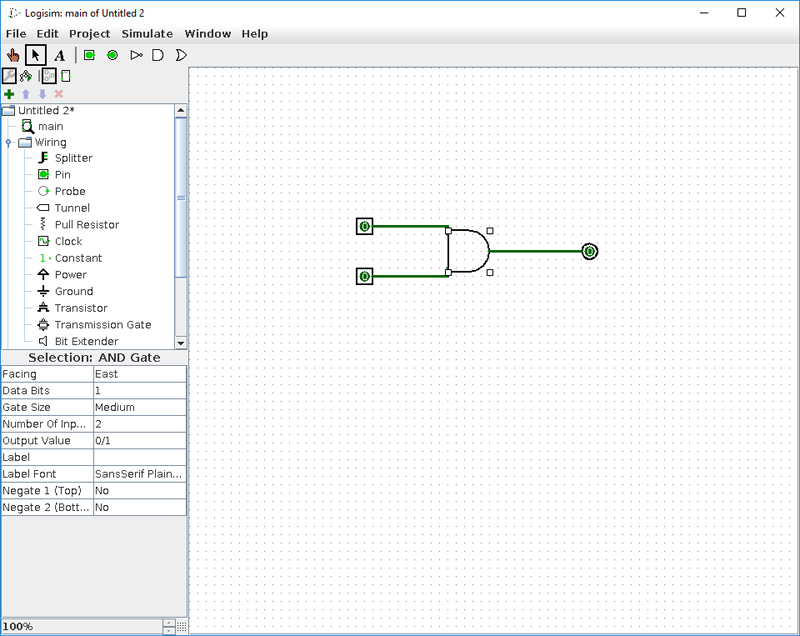This screenshot has width=800, height=636.
Task: Collapse the Wiring folder in the explorer
Action: click(x=9, y=142)
